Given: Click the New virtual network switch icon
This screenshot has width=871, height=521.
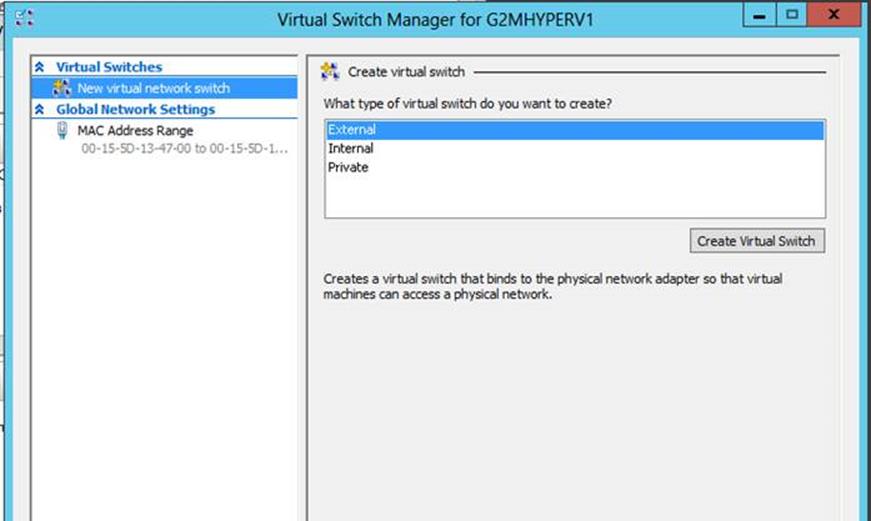Looking at the screenshot, I should point(62,88).
